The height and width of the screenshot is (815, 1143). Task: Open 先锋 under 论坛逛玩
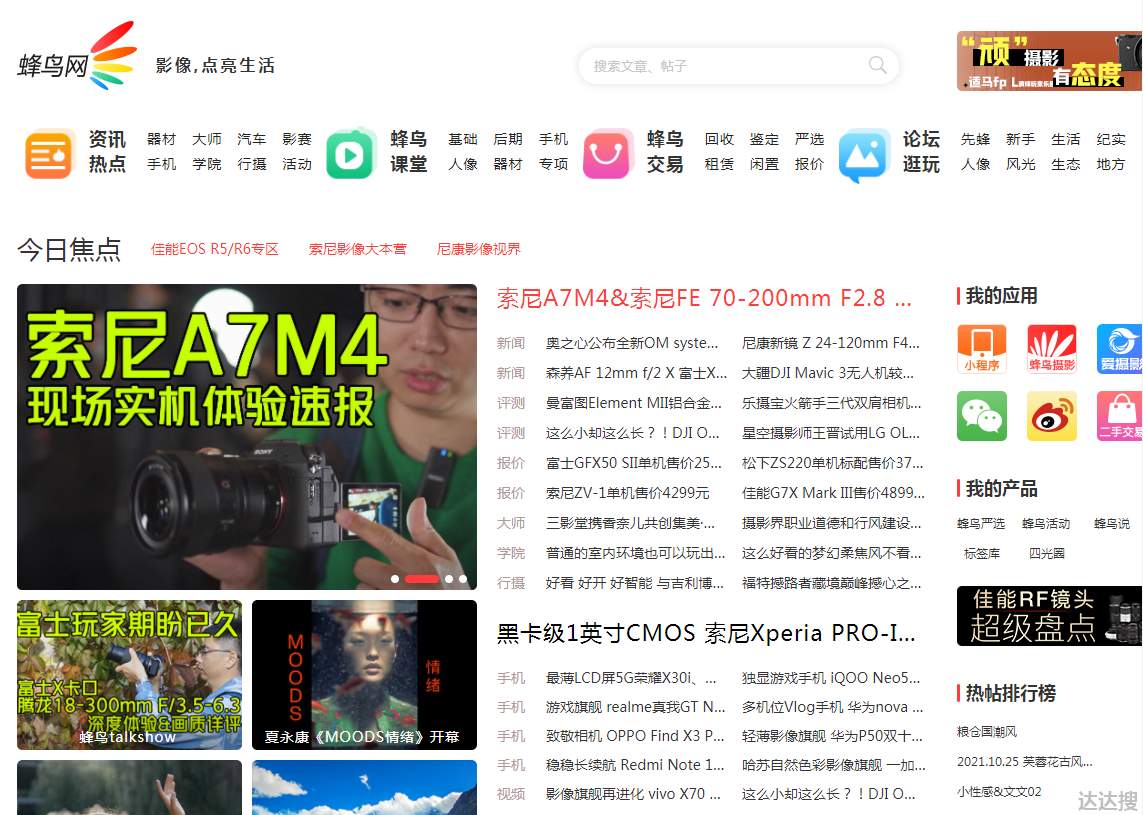[975, 139]
